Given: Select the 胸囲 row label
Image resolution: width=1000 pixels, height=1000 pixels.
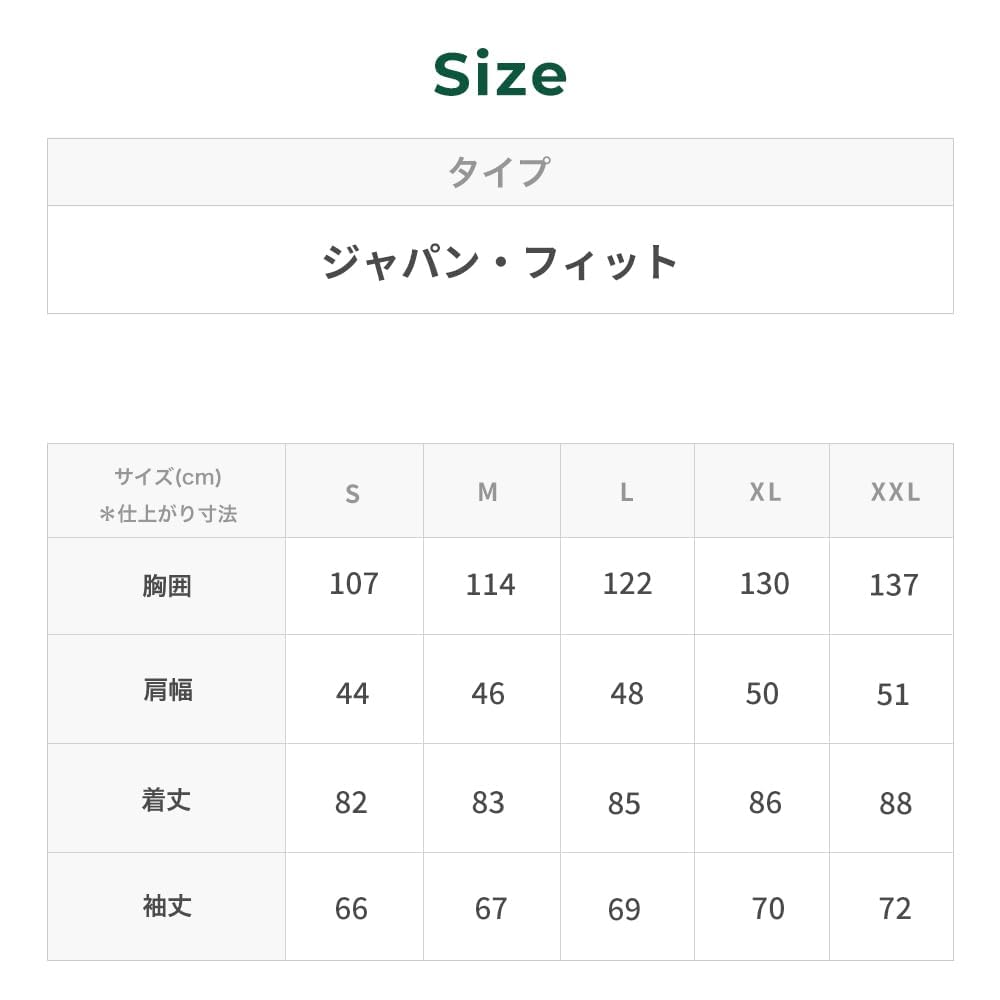Looking at the screenshot, I should tap(166, 586).
